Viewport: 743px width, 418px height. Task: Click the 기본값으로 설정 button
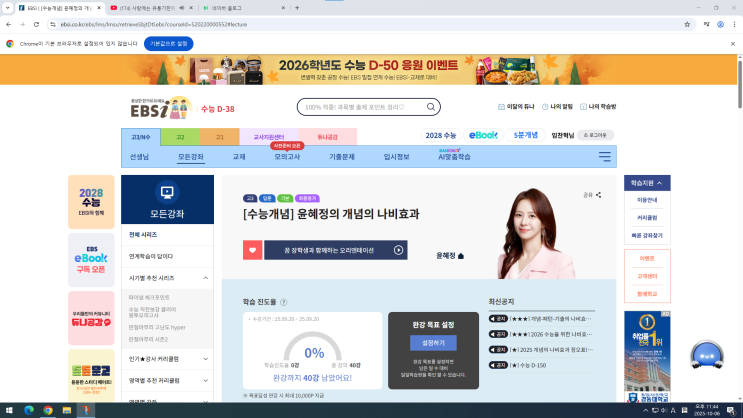click(169, 44)
